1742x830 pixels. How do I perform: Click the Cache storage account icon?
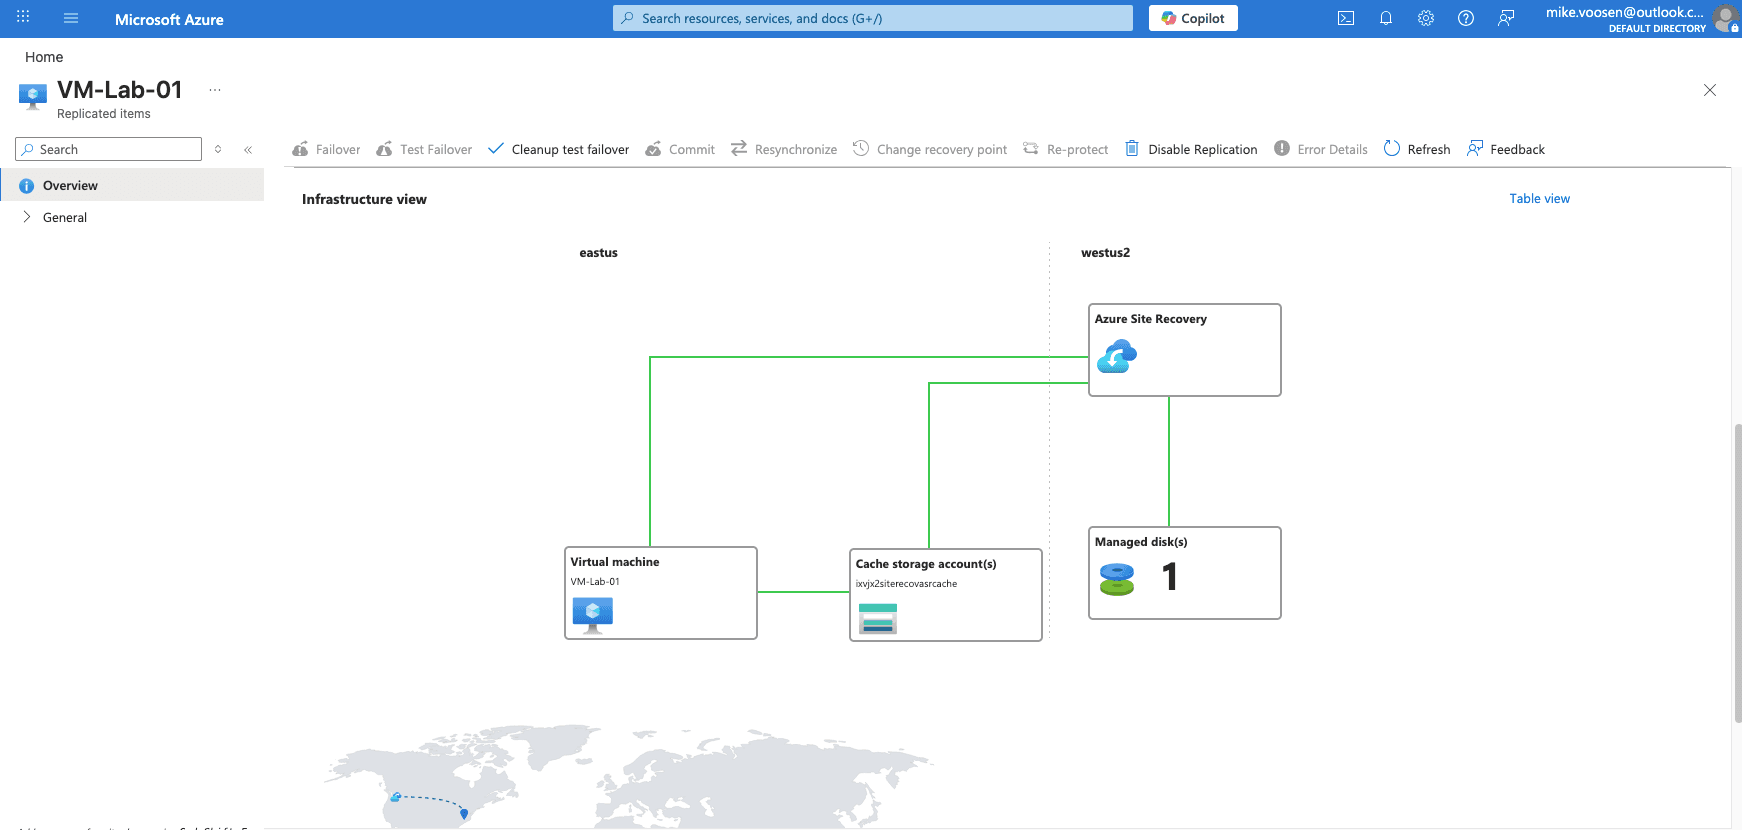pyautogui.click(x=878, y=619)
